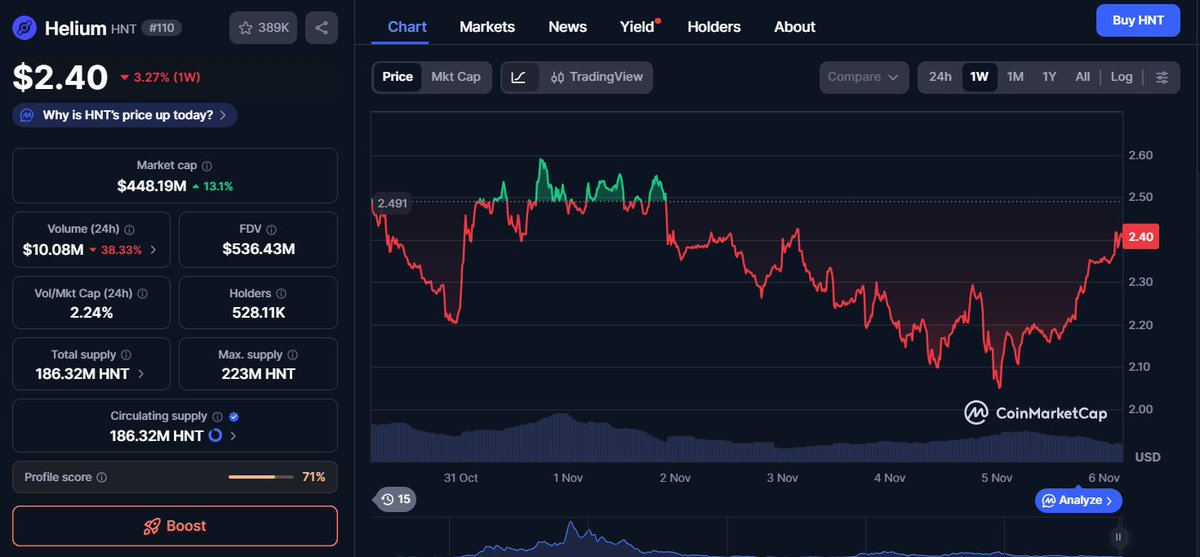Expand Volume (24h) details chevron
This screenshot has height=557, width=1200.
[x=152, y=250]
